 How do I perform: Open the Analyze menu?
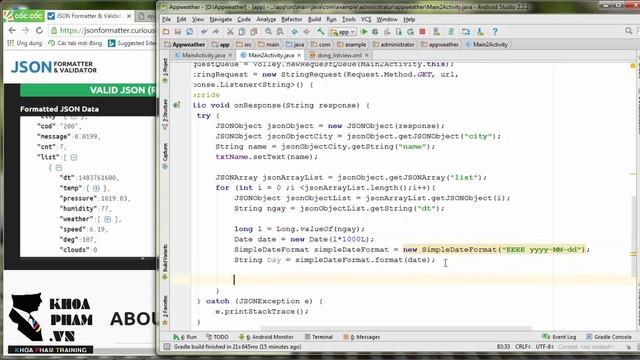(266, 19)
